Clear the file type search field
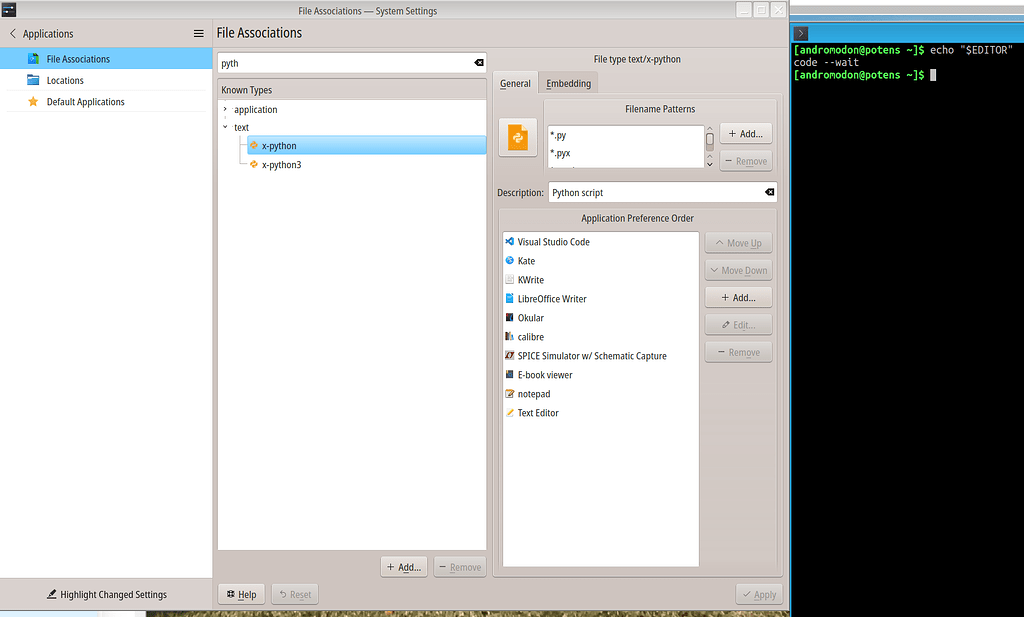Screen dimensions: 1024x617 (x=478, y=63)
